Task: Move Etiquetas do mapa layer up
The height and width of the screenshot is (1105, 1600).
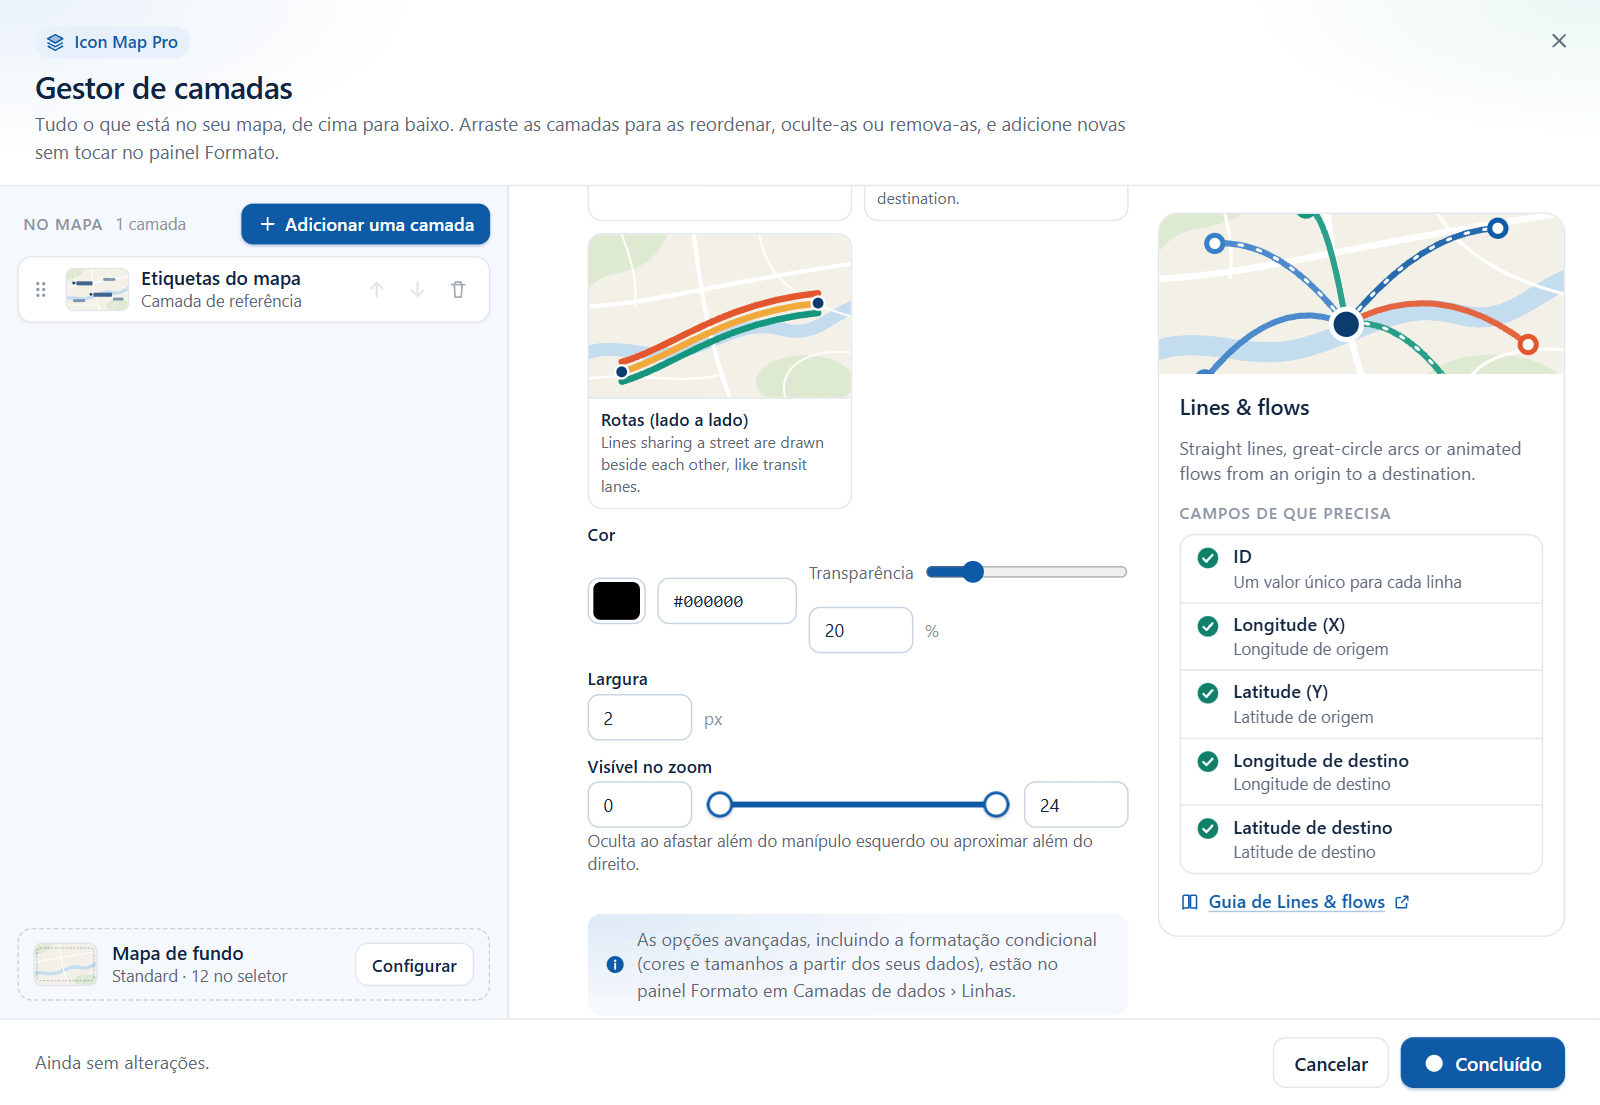Action: pyautogui.click(x=376, y=290)
